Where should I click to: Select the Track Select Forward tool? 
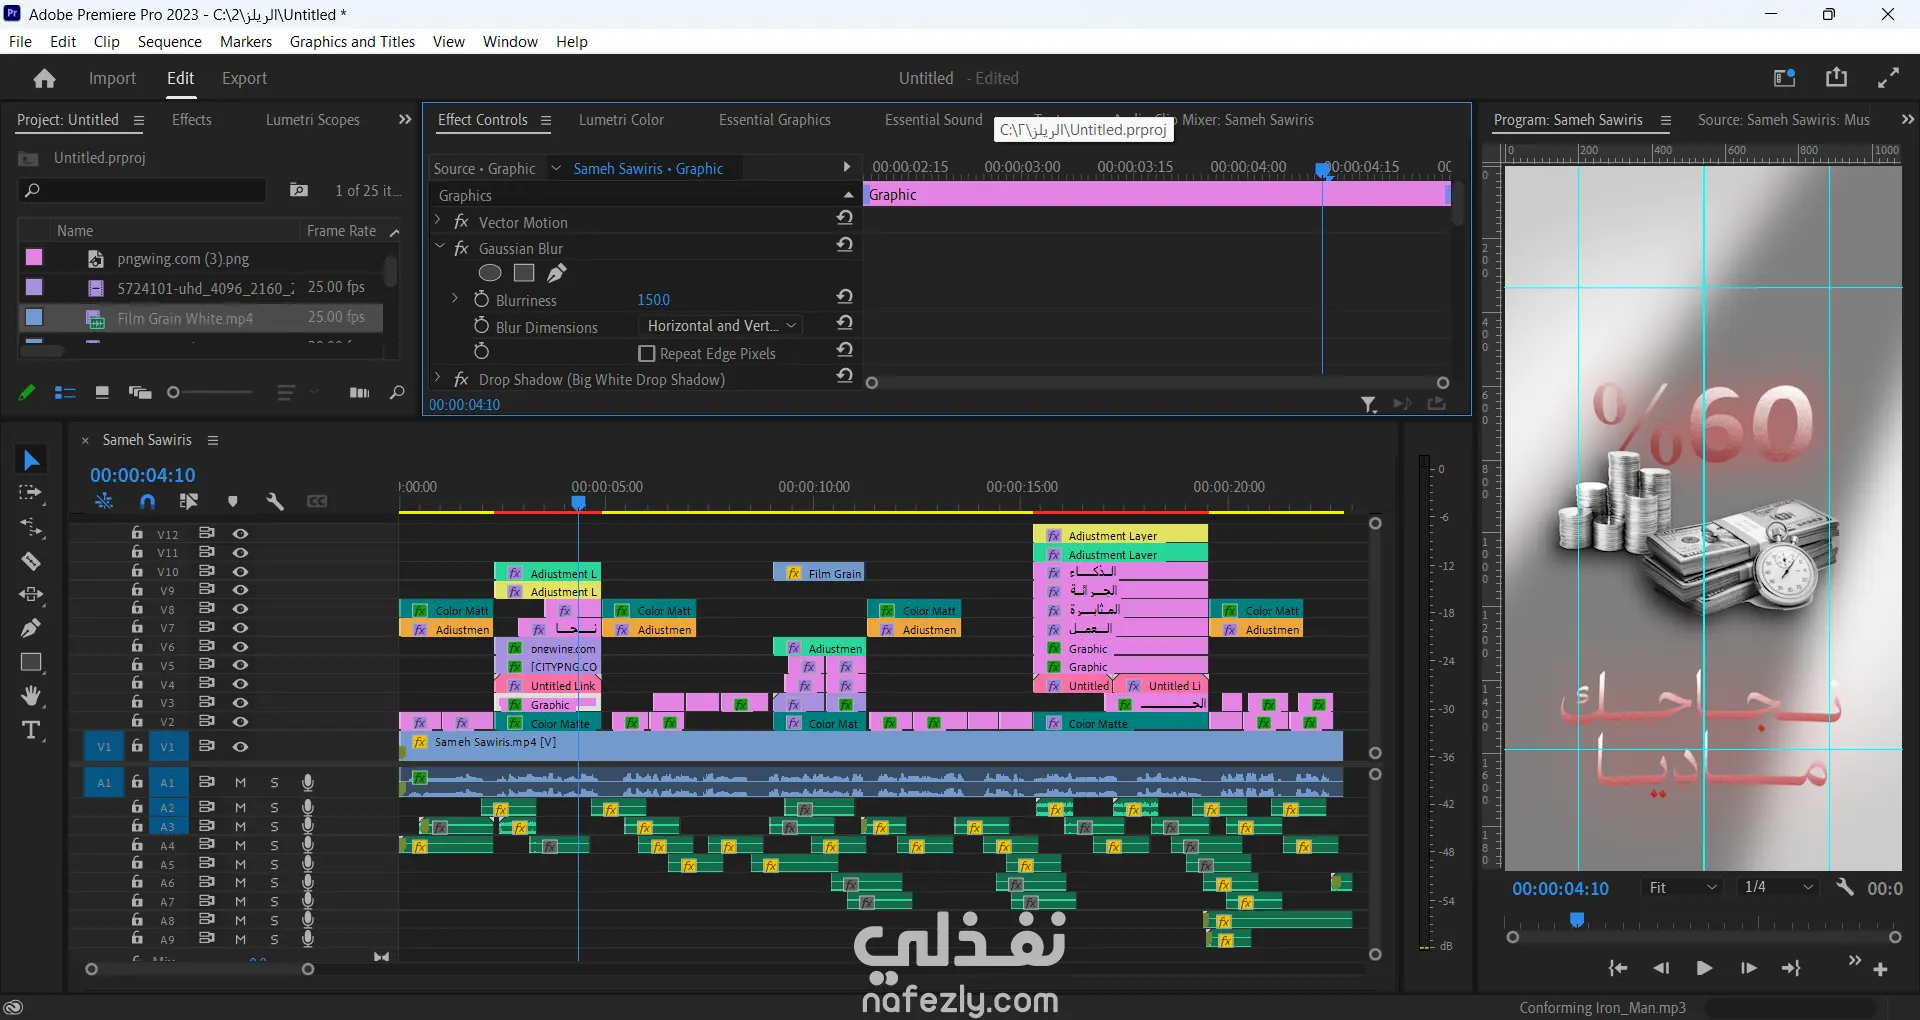pos(31,493)
